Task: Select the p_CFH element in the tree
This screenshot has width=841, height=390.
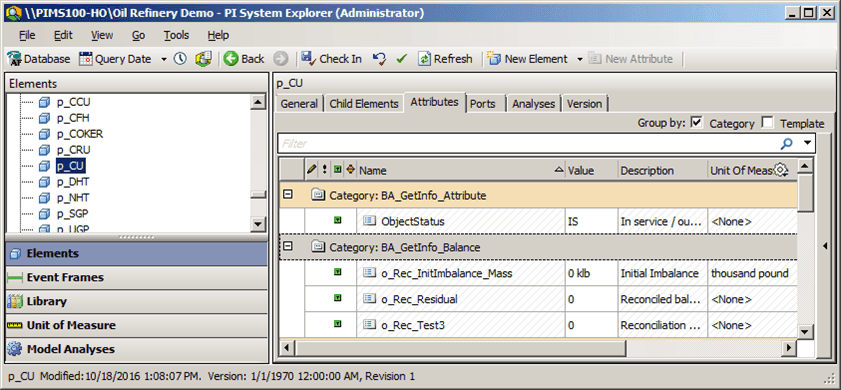Action: click(x=72, y=118)
